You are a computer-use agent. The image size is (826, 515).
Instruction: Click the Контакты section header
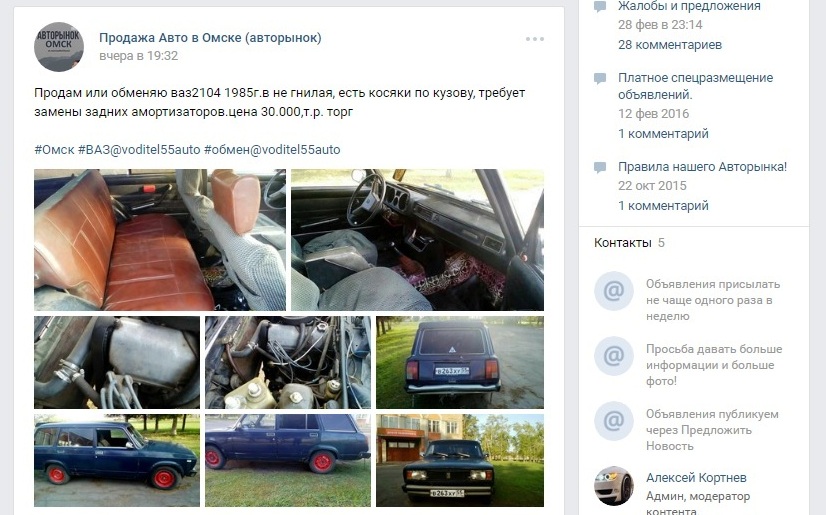[623, 243]
